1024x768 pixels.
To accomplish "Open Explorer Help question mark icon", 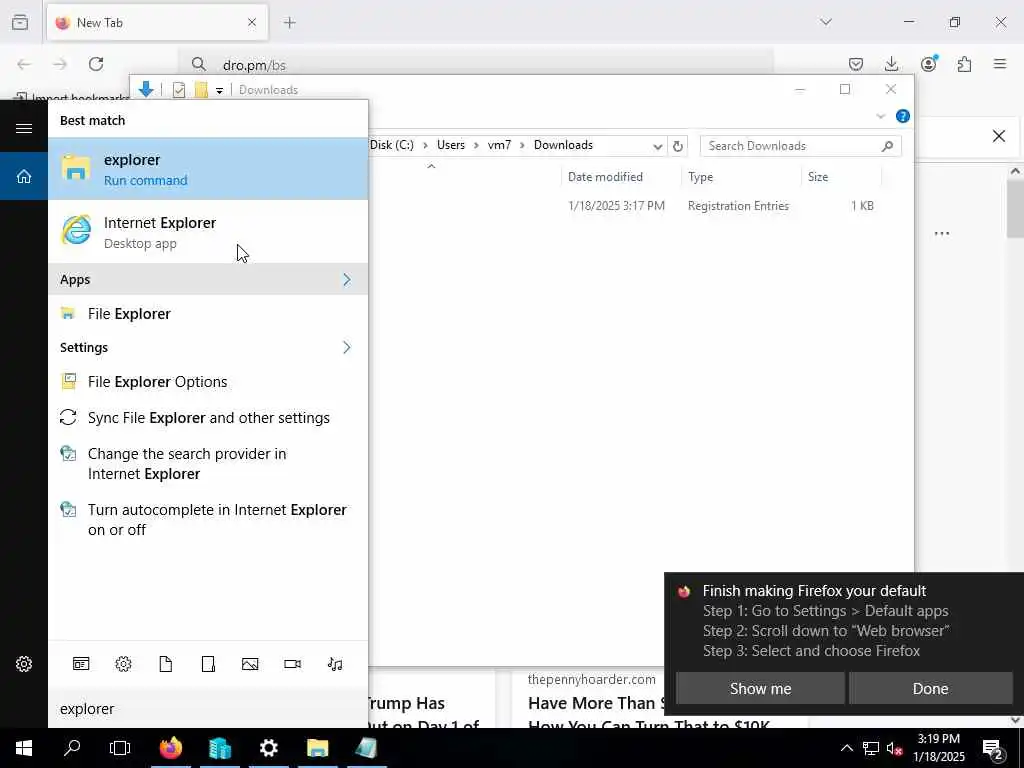I will point(903,116).
